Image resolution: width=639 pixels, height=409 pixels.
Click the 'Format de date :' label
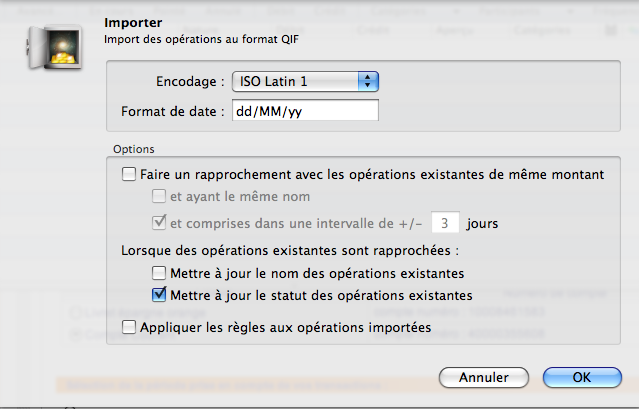tap(172, 111)
